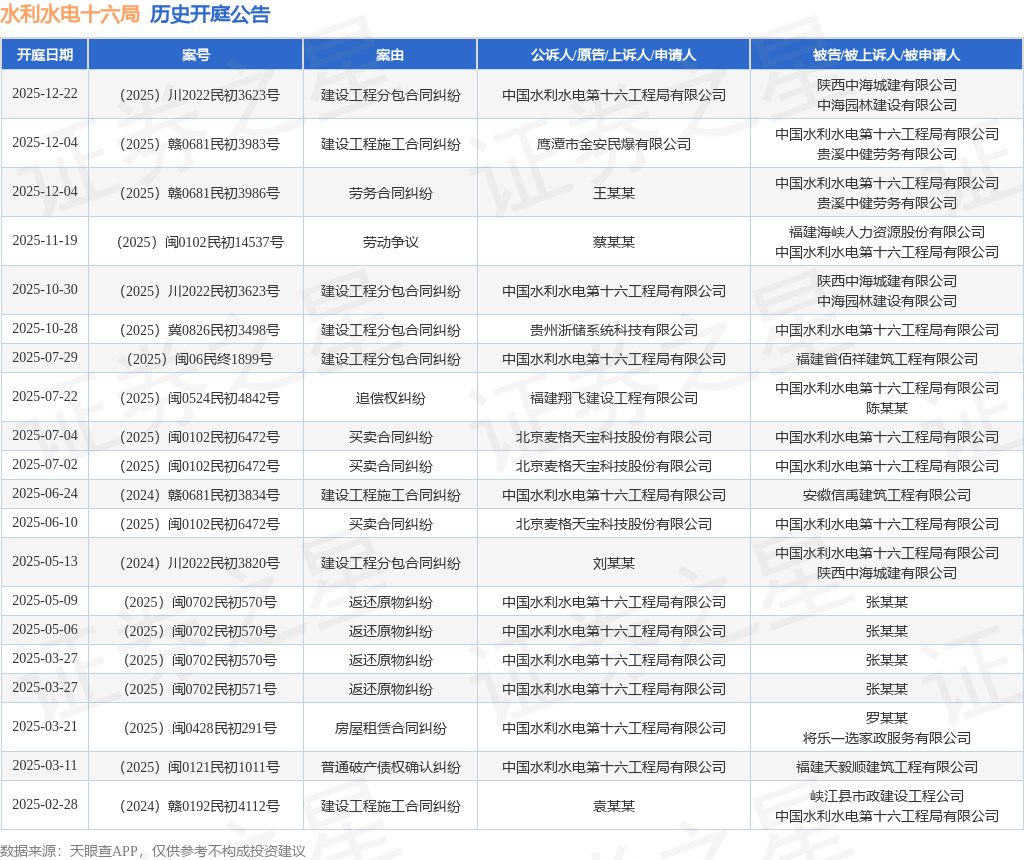1024x860 pixels.
Task: Select case number 赣0681民初3986号
Action: click(200, 193)
